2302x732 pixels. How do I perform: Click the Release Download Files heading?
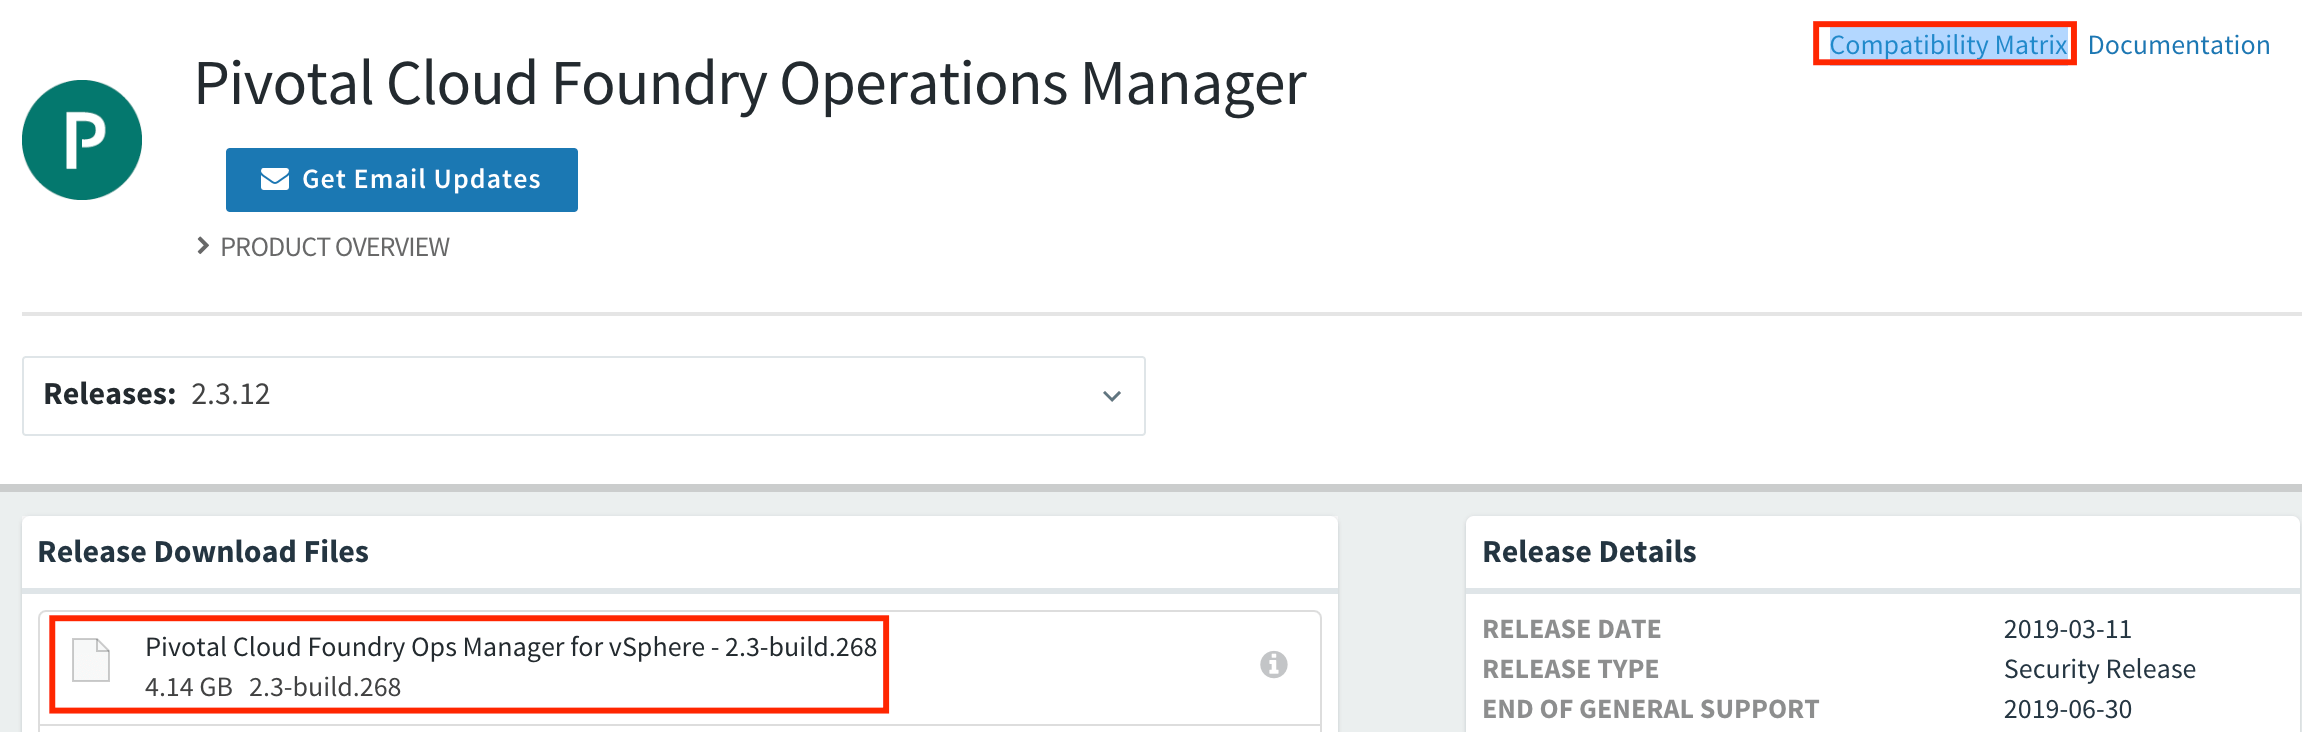[203, 552]
